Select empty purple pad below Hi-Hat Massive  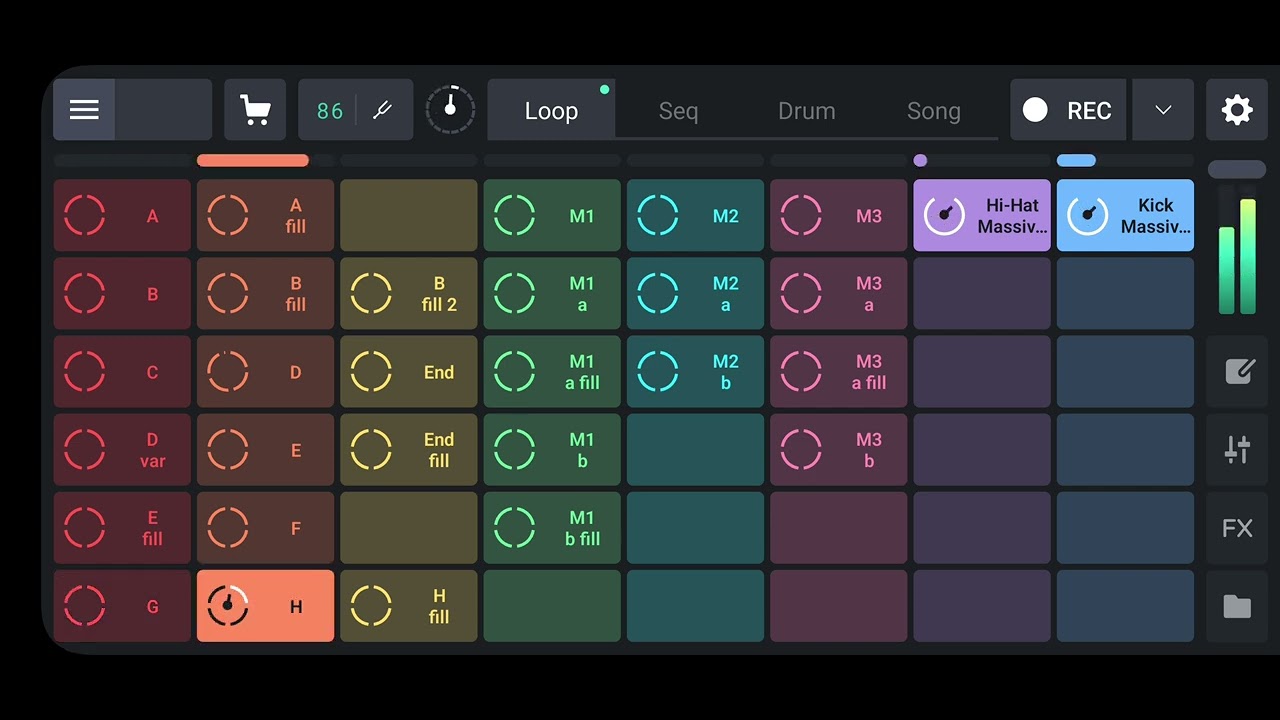pos(982,293)
